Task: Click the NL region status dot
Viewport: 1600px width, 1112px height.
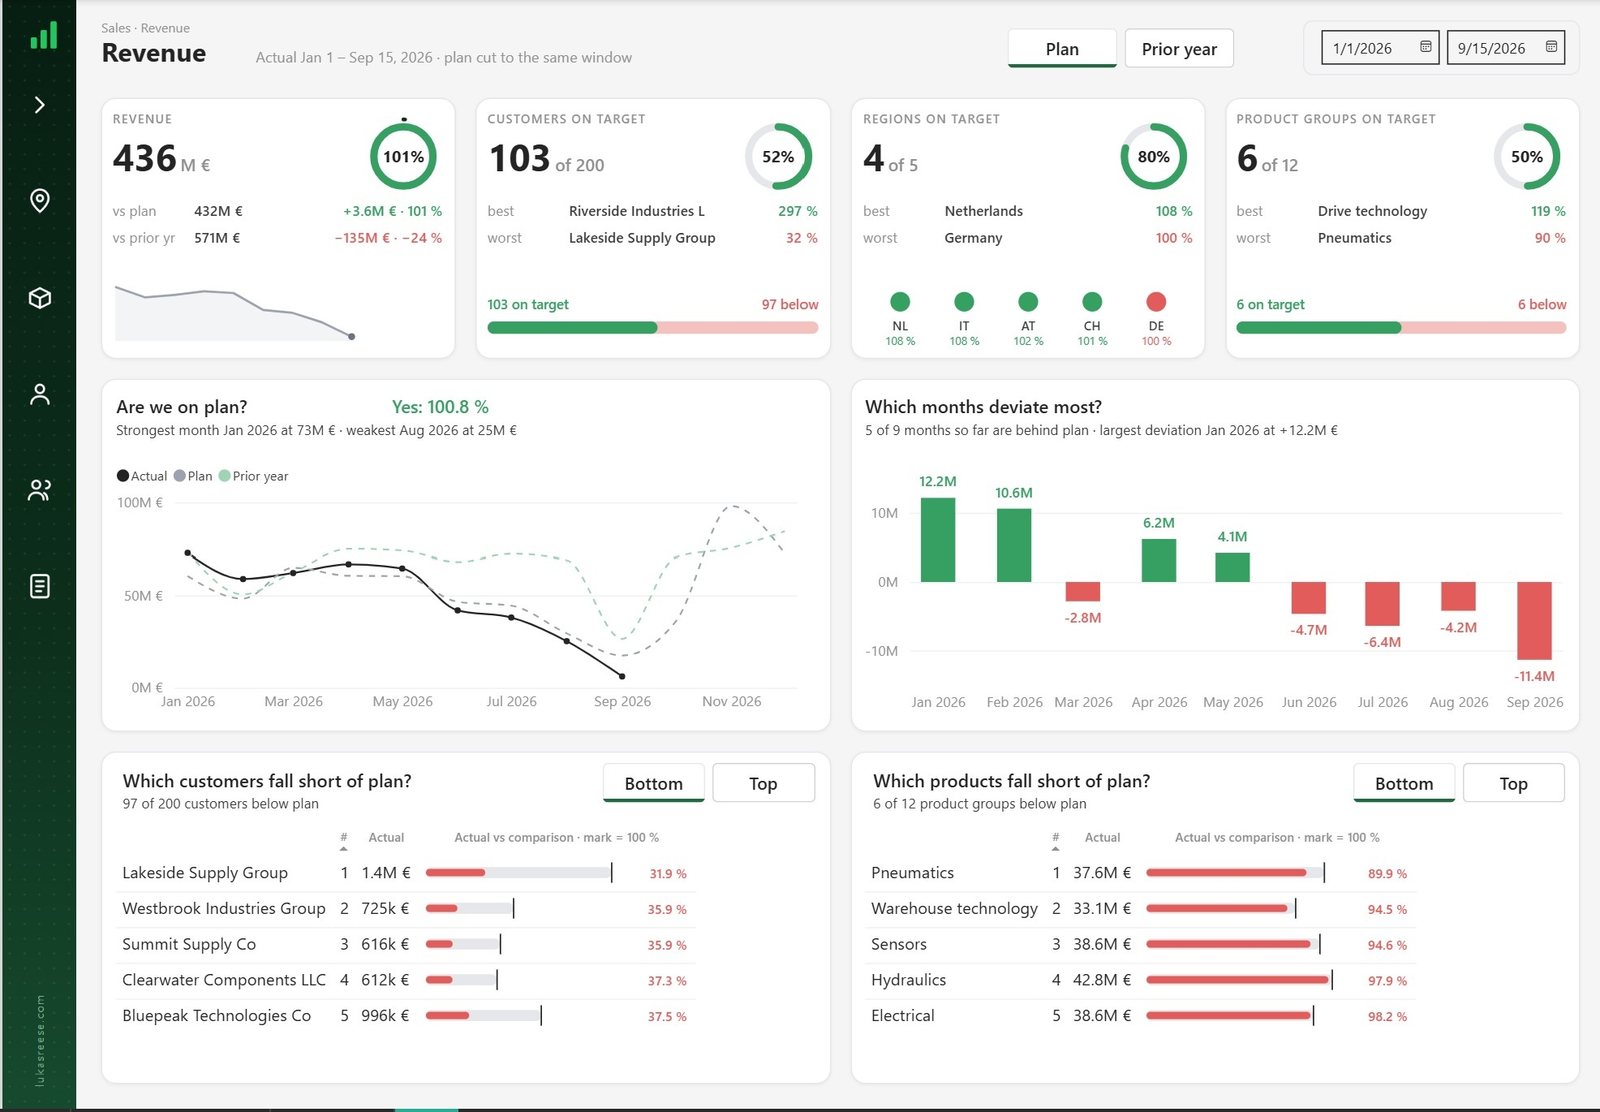Action: pos(900,302)
